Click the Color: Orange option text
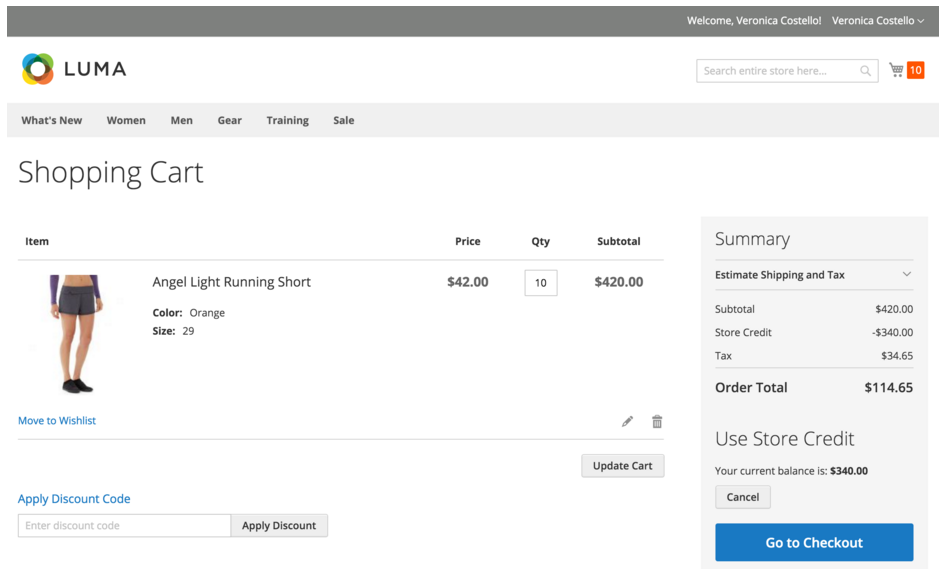 [x=188, y=313]
